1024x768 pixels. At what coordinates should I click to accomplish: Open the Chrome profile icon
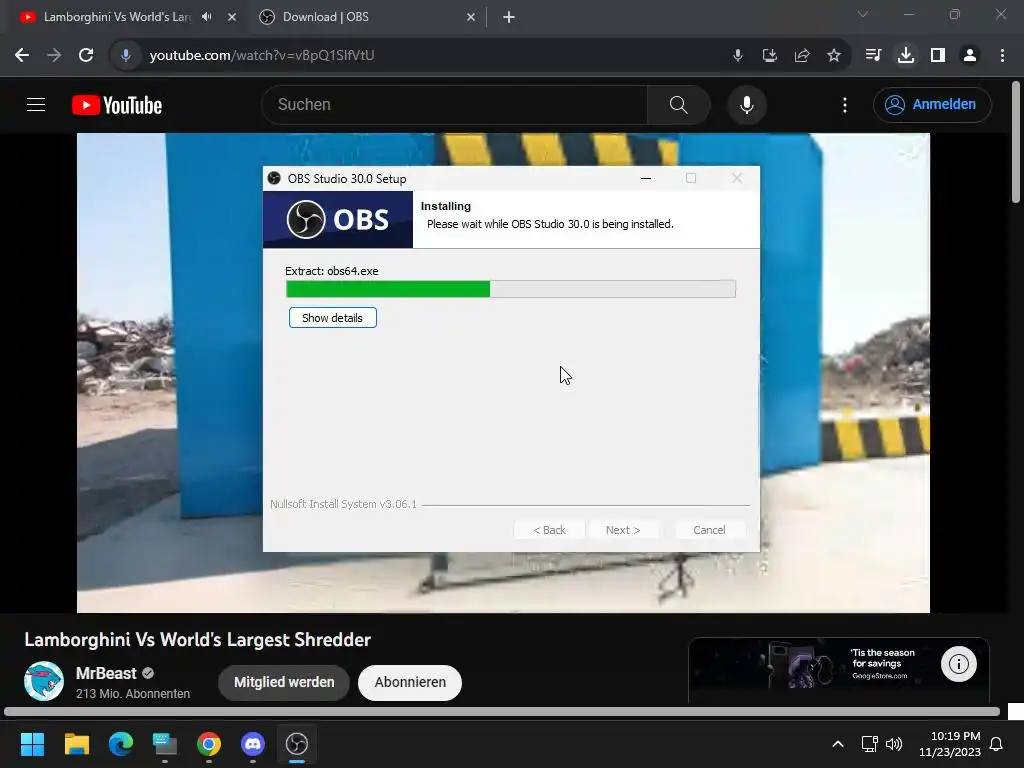pos(970,56)
